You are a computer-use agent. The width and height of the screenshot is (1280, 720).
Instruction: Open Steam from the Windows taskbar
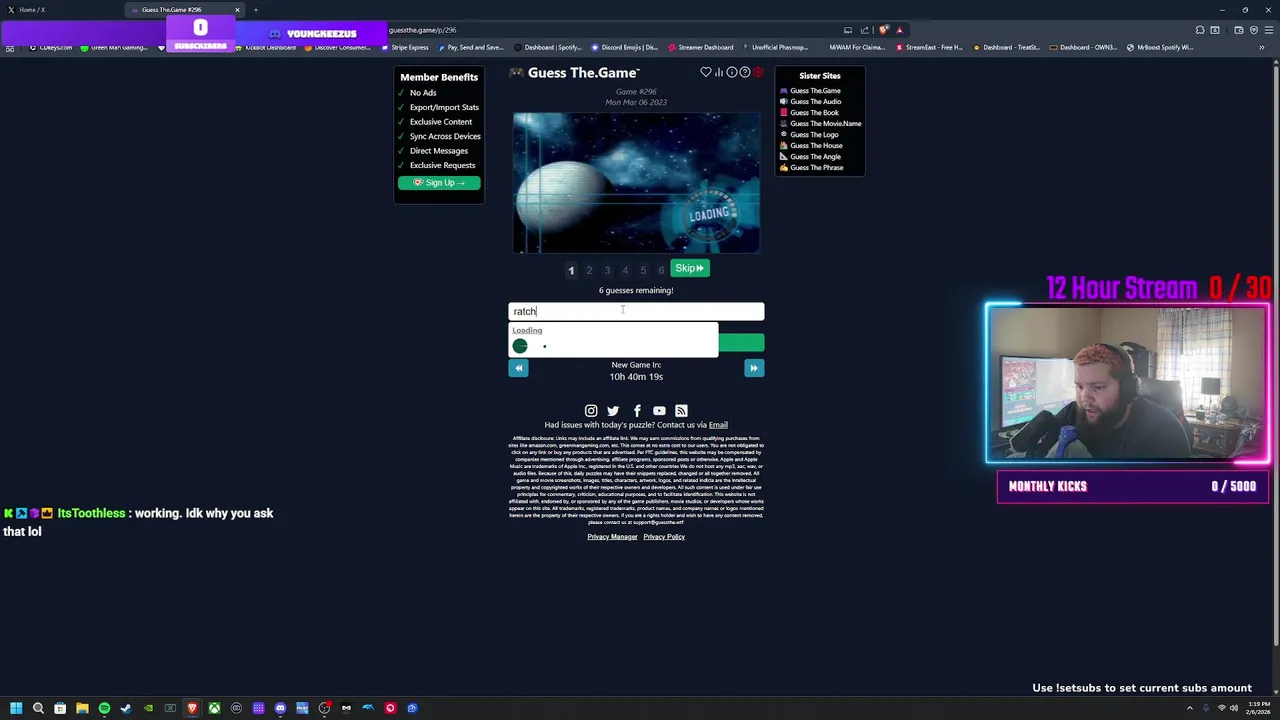pos(126,708)
